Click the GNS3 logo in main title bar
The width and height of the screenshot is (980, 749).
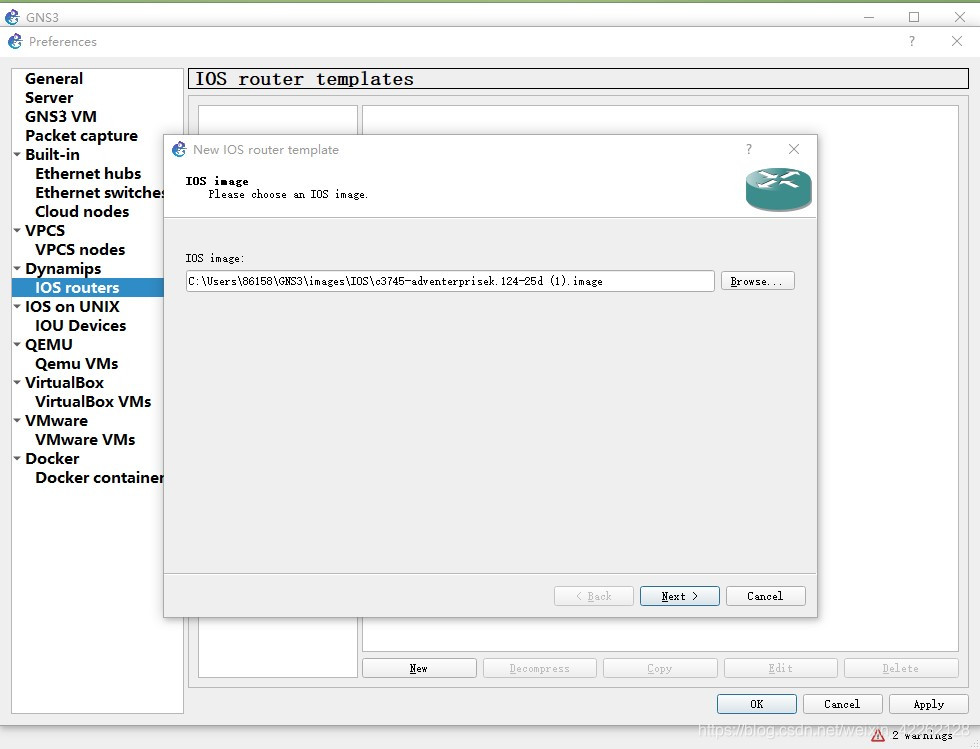tap(12, 17)
